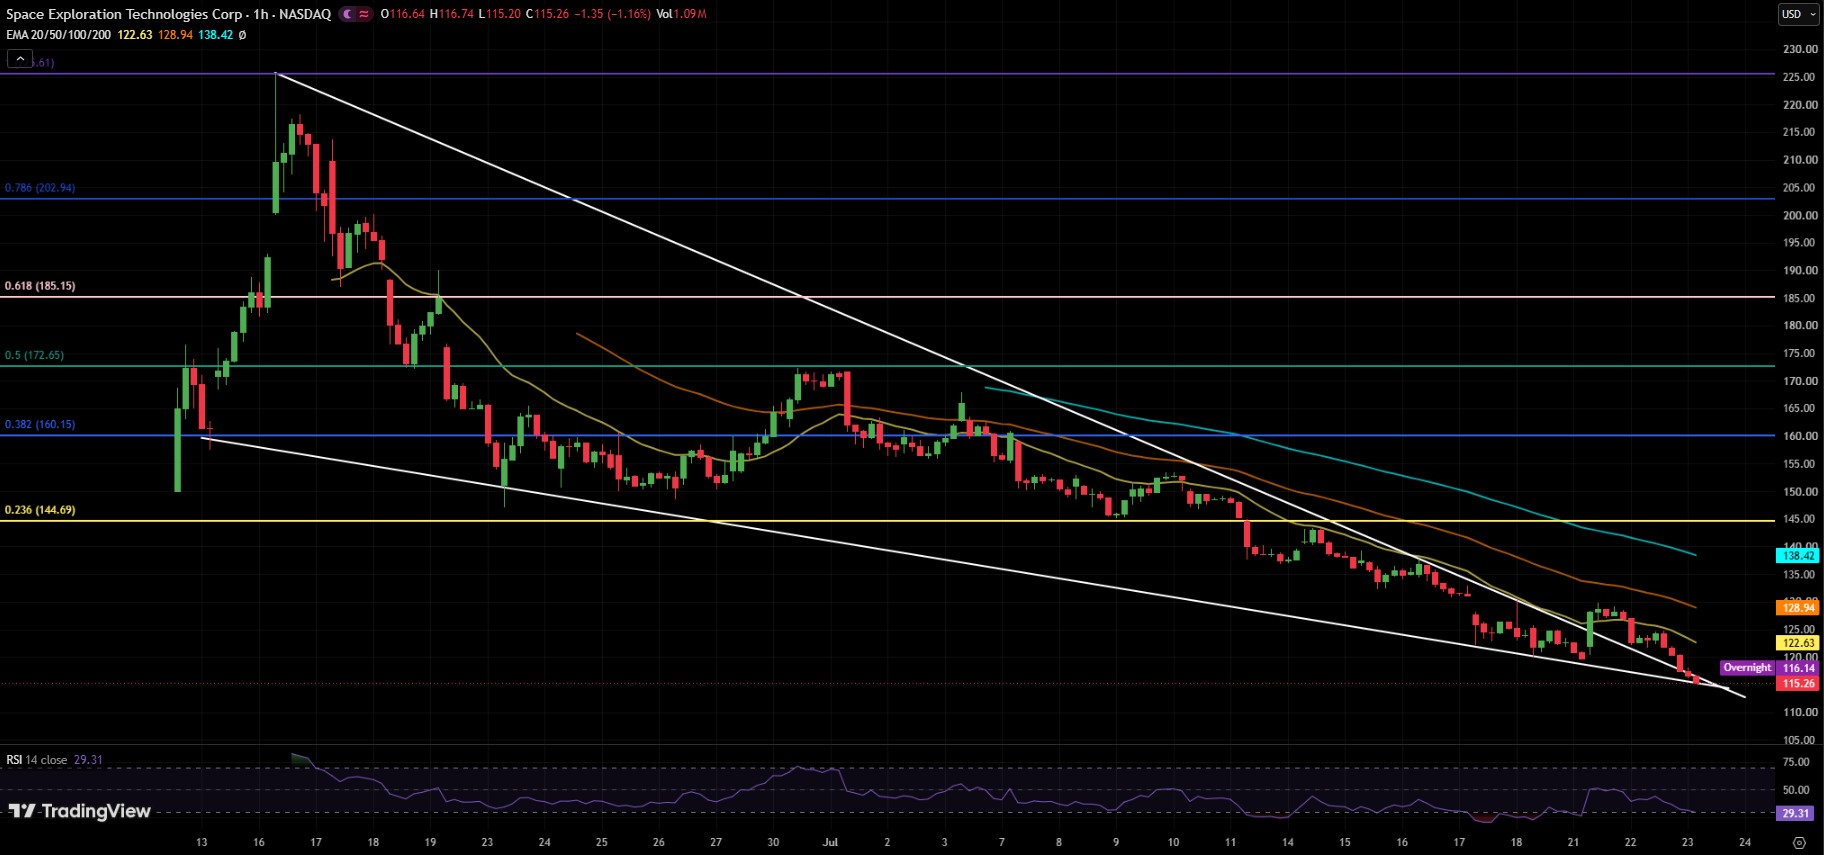This screenshot has width=1824, height=855.
Task: Click the cyan 138.42 price-axis tag
Action: tap(1798, 555)
